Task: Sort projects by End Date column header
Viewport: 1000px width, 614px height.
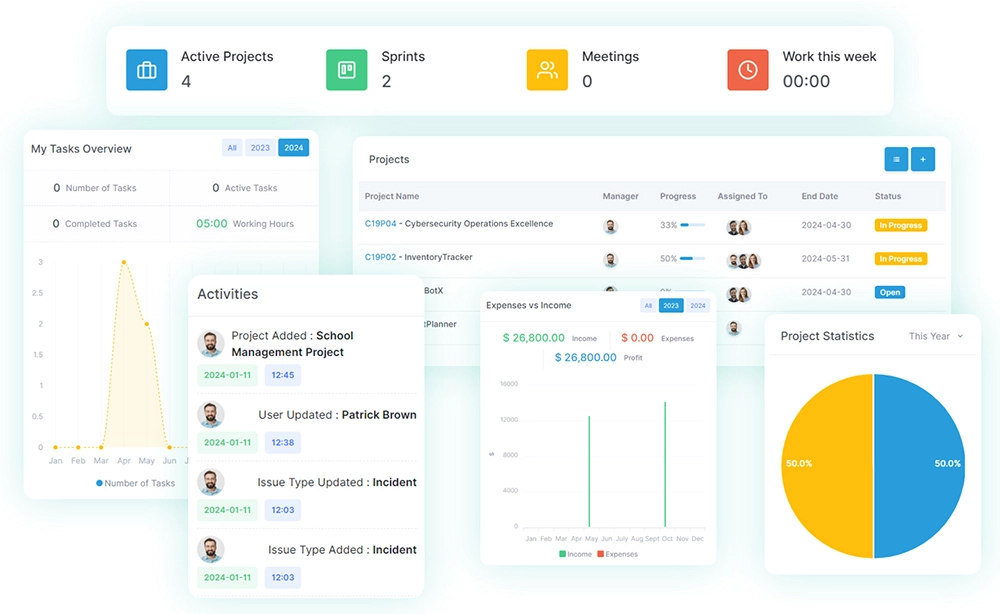Action: [819, 197]
